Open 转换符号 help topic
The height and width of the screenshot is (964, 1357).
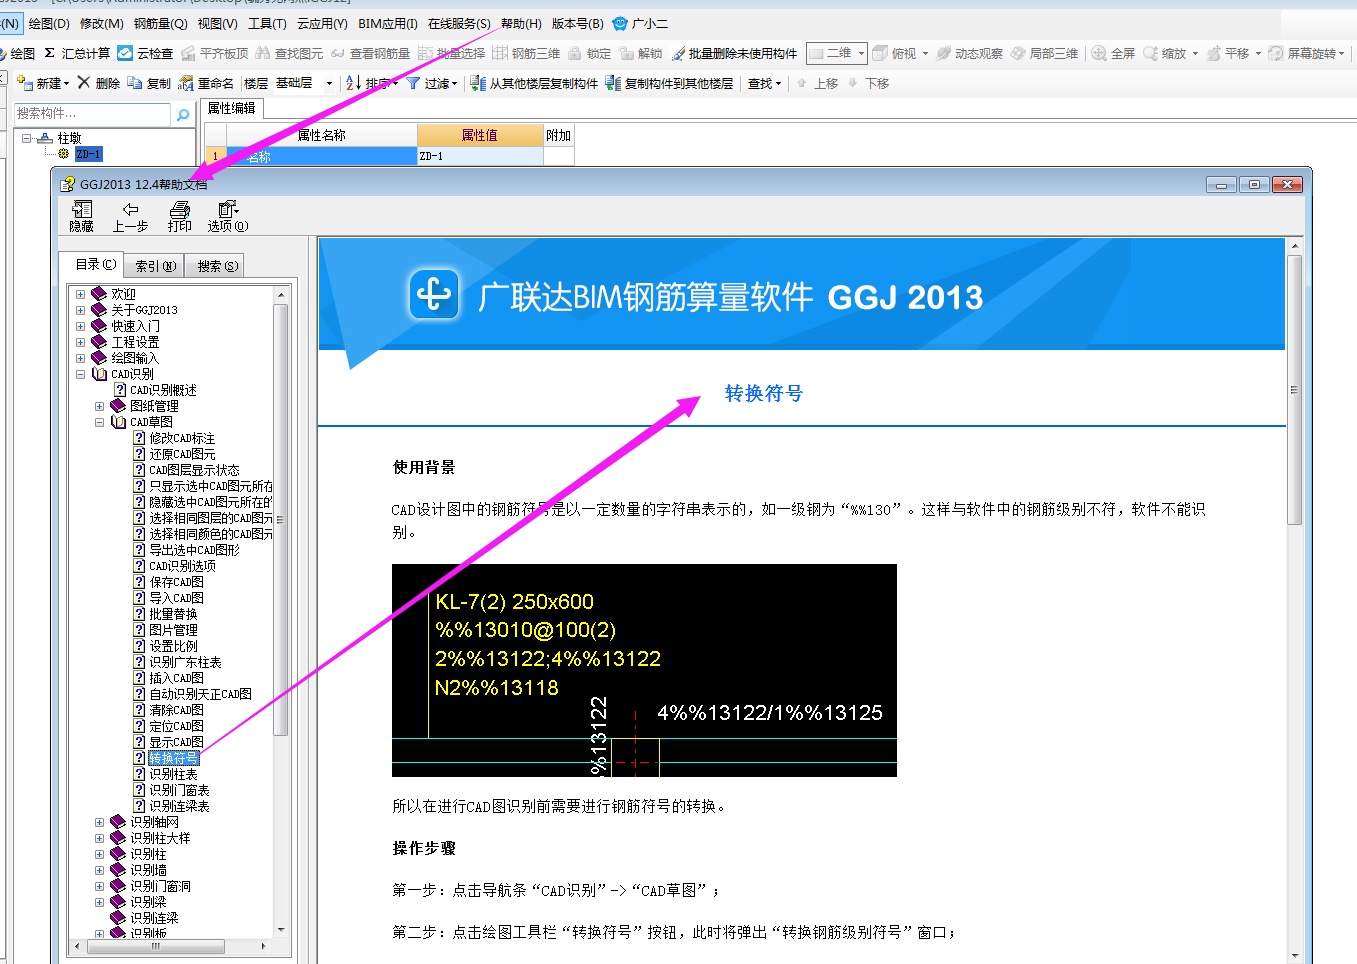click(173, 758)
